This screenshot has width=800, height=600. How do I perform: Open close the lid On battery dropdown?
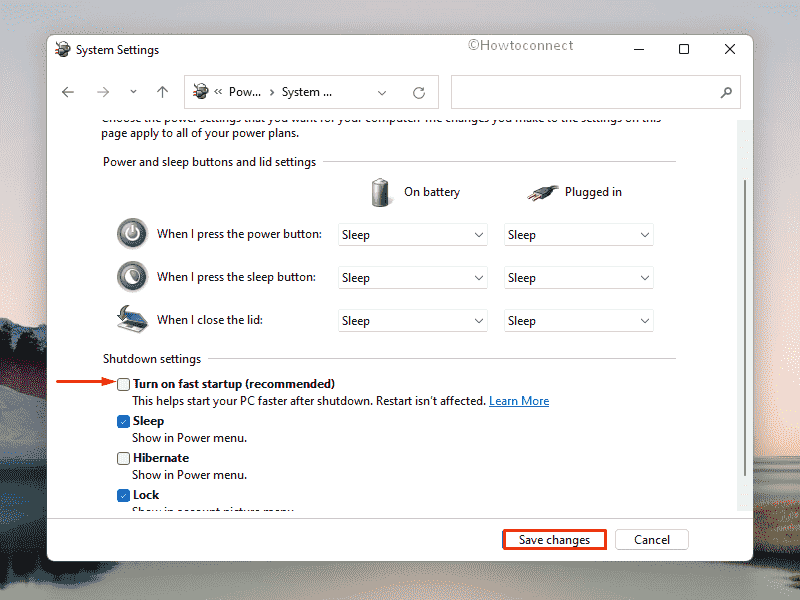[x=413, y=320]
